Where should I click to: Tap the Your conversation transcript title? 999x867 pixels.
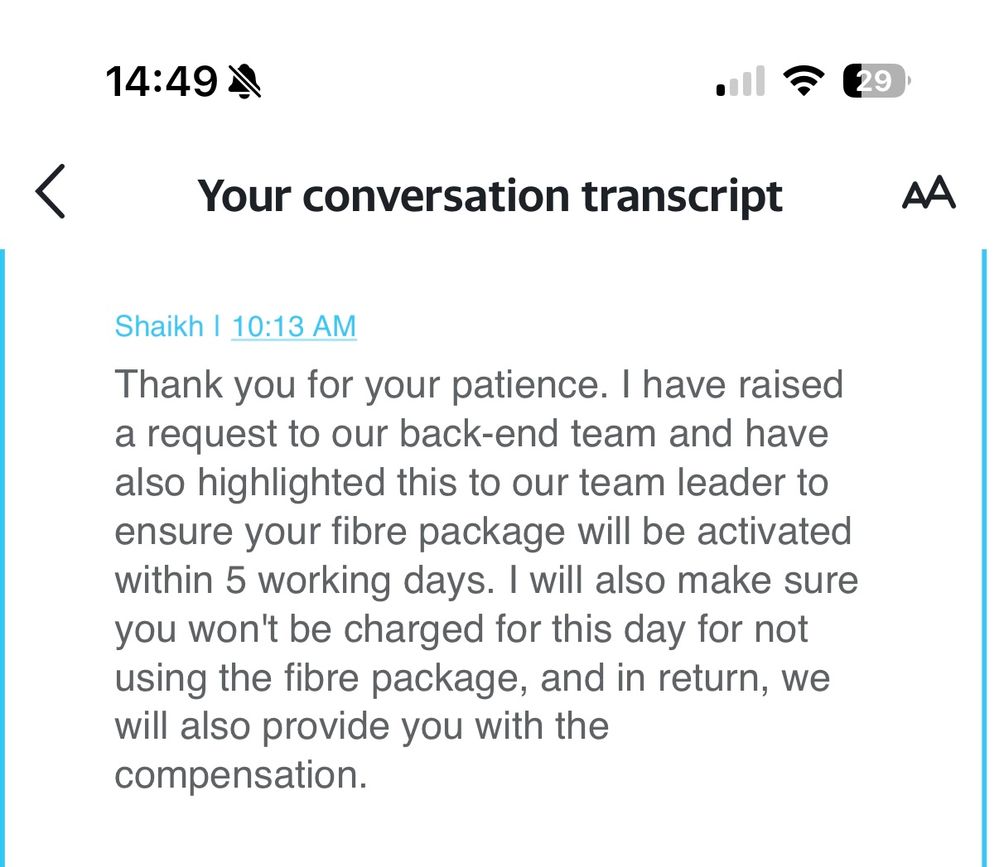(490, 195)
